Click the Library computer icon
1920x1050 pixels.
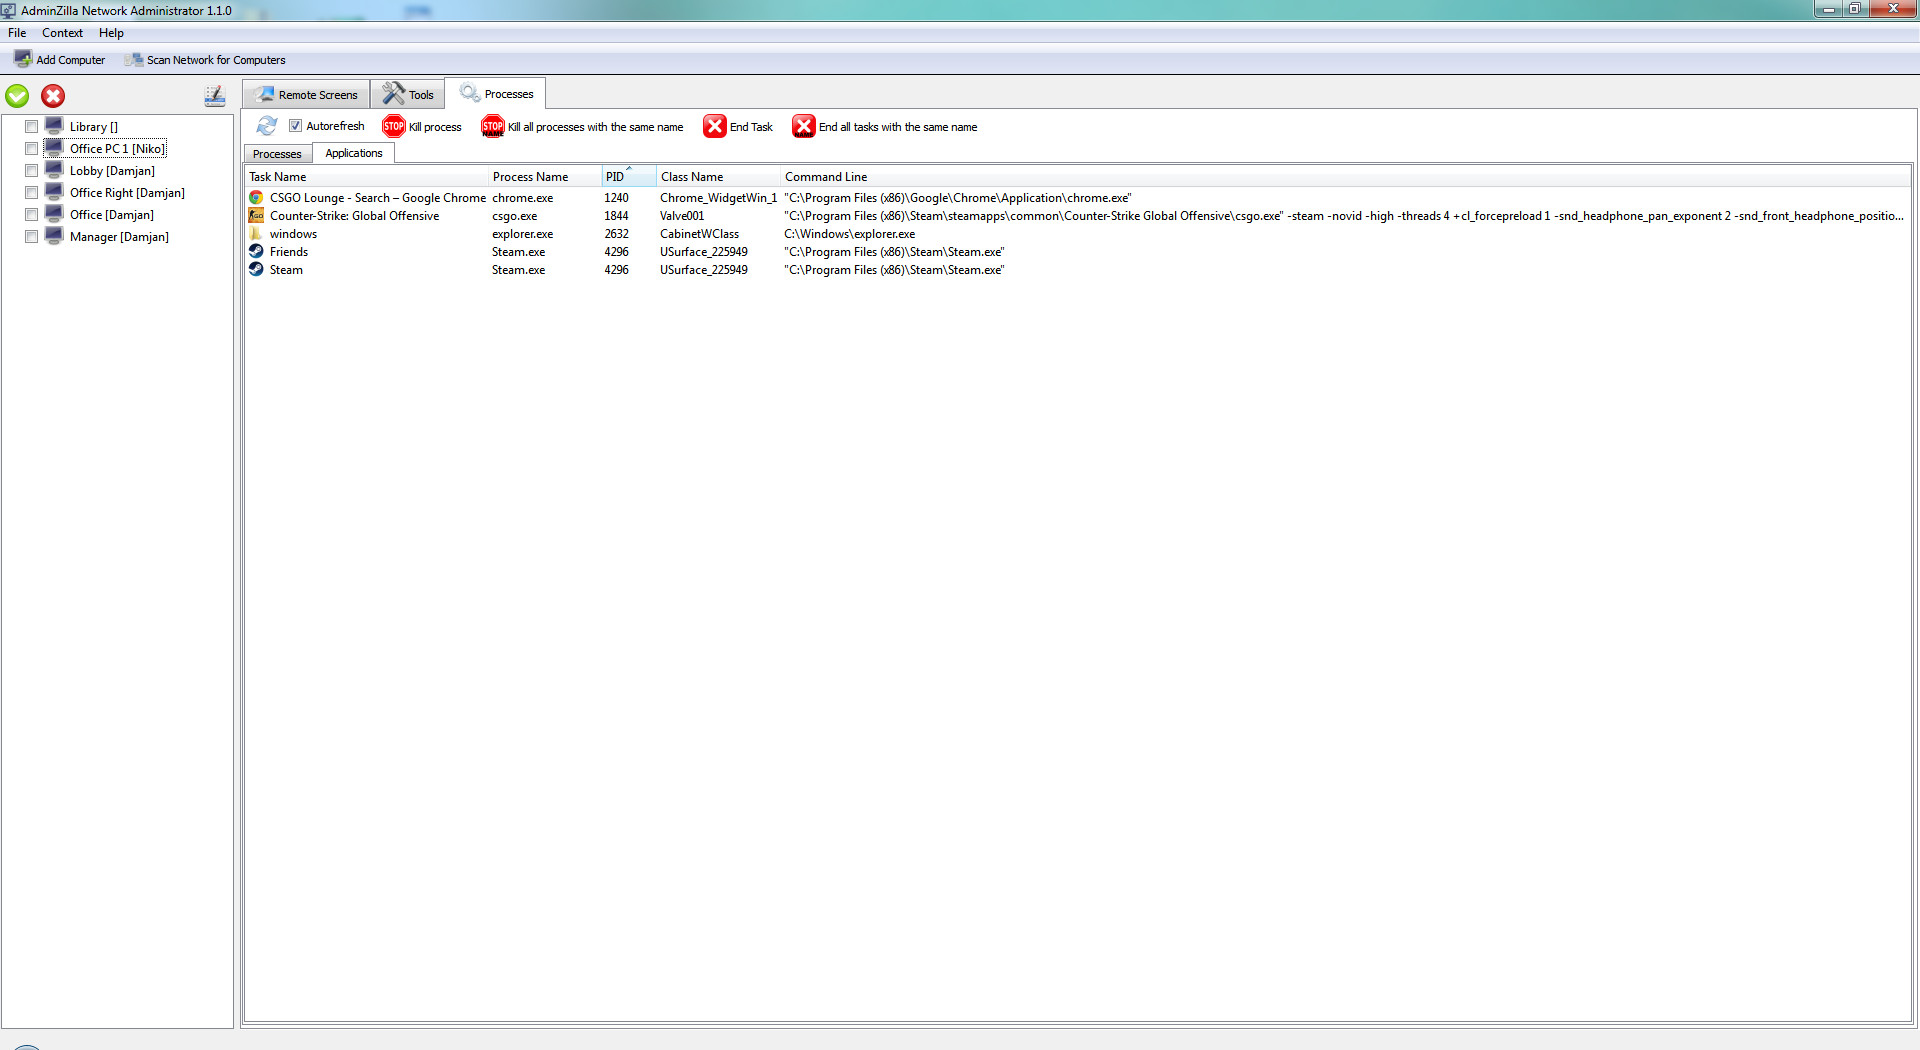[x=54, y=126]
